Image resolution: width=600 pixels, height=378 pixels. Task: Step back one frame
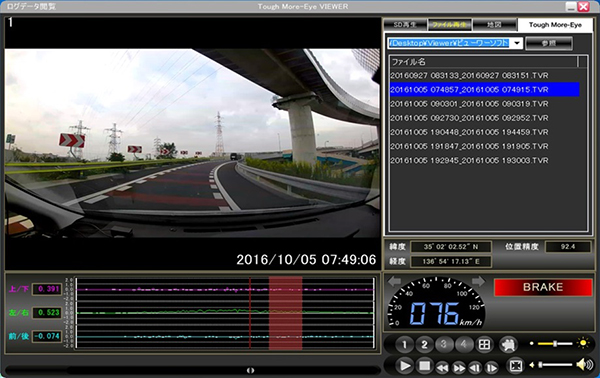pyautogui.click(x=475, y=368)
